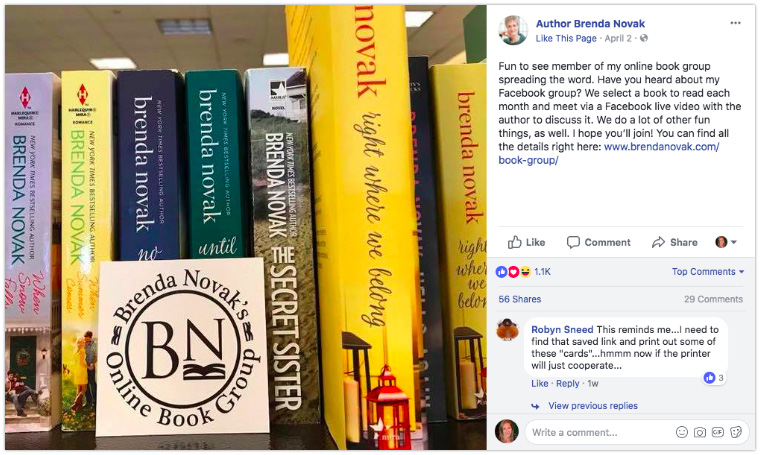The height and width of the screenshot is (455, 760).
Task: Click the thumbs-up Like icon under the post
Action: [514, 242]
